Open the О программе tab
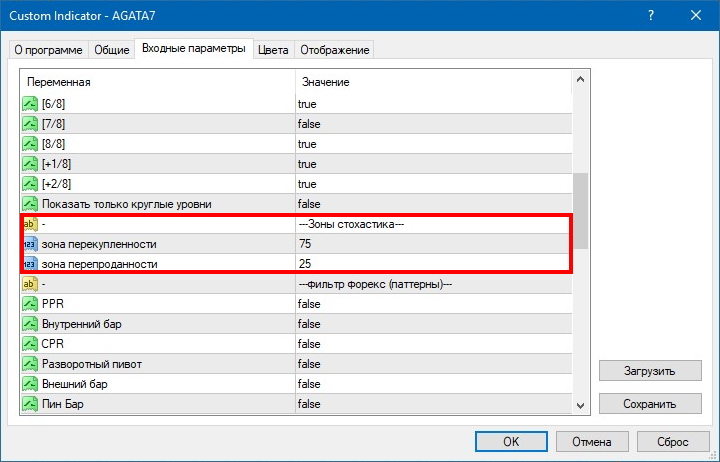Image resolution: width=720 pixels, height=462 pixels. pos(48,50)
